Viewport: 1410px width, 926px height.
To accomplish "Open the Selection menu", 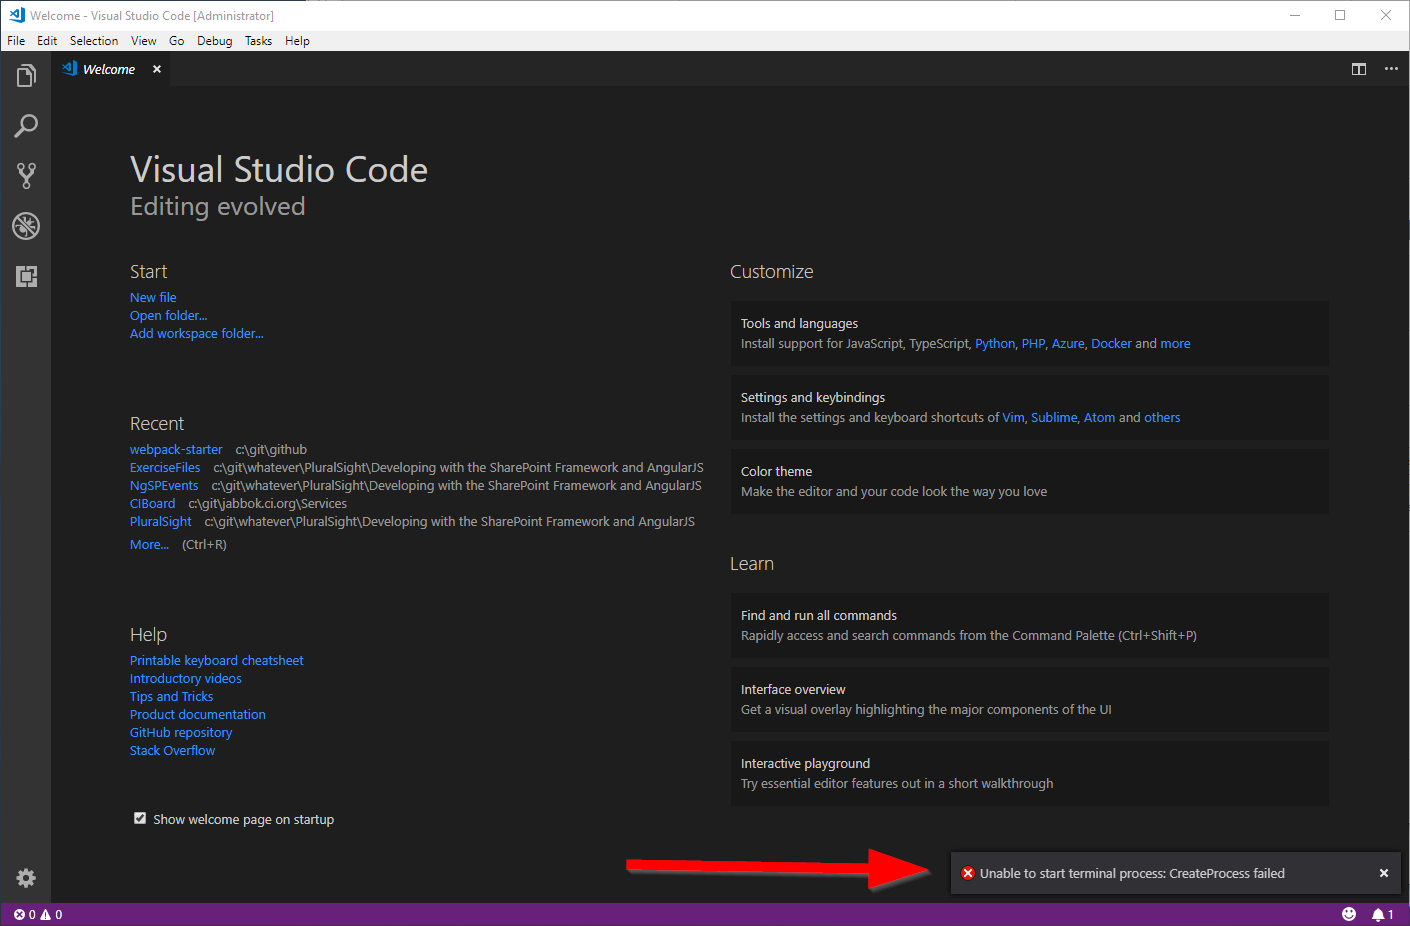I will click(94, 41).
